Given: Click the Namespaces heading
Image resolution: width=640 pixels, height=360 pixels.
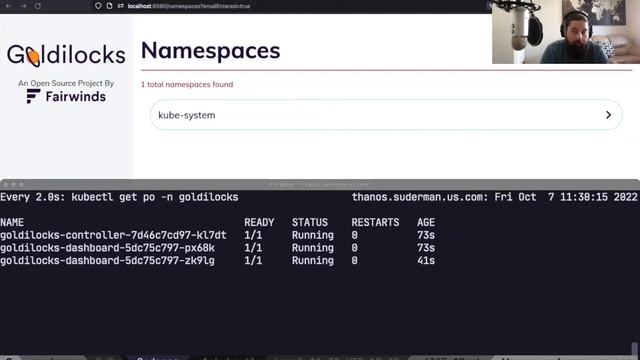Looking at the screenshot, I should 211,51.
